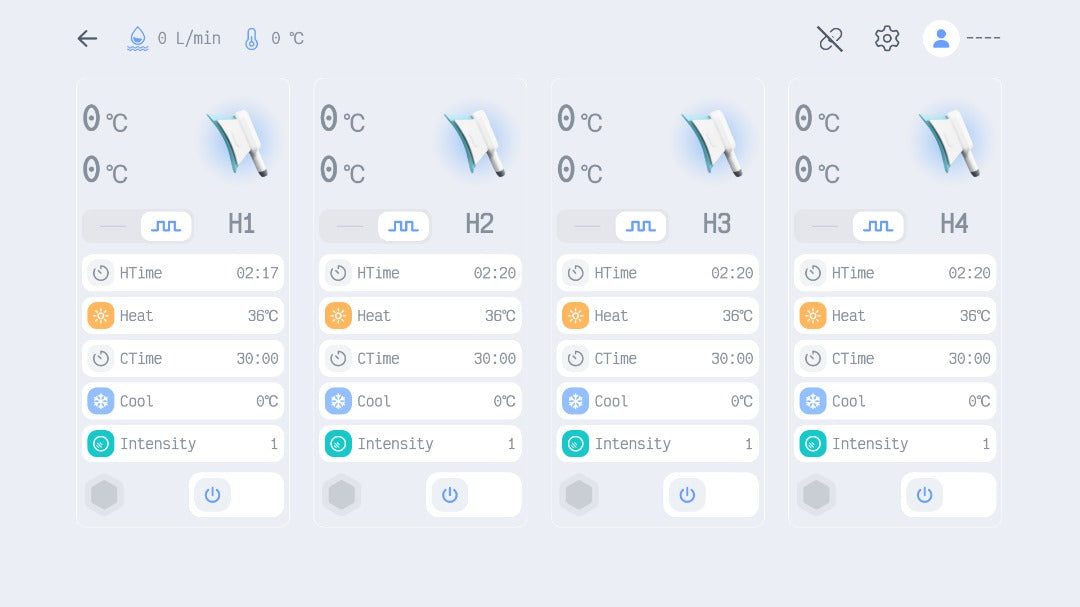Viewport: 1080px width, 607px height.
Task: Click the water flow rate droplet icon
Action: coord(137,39)
